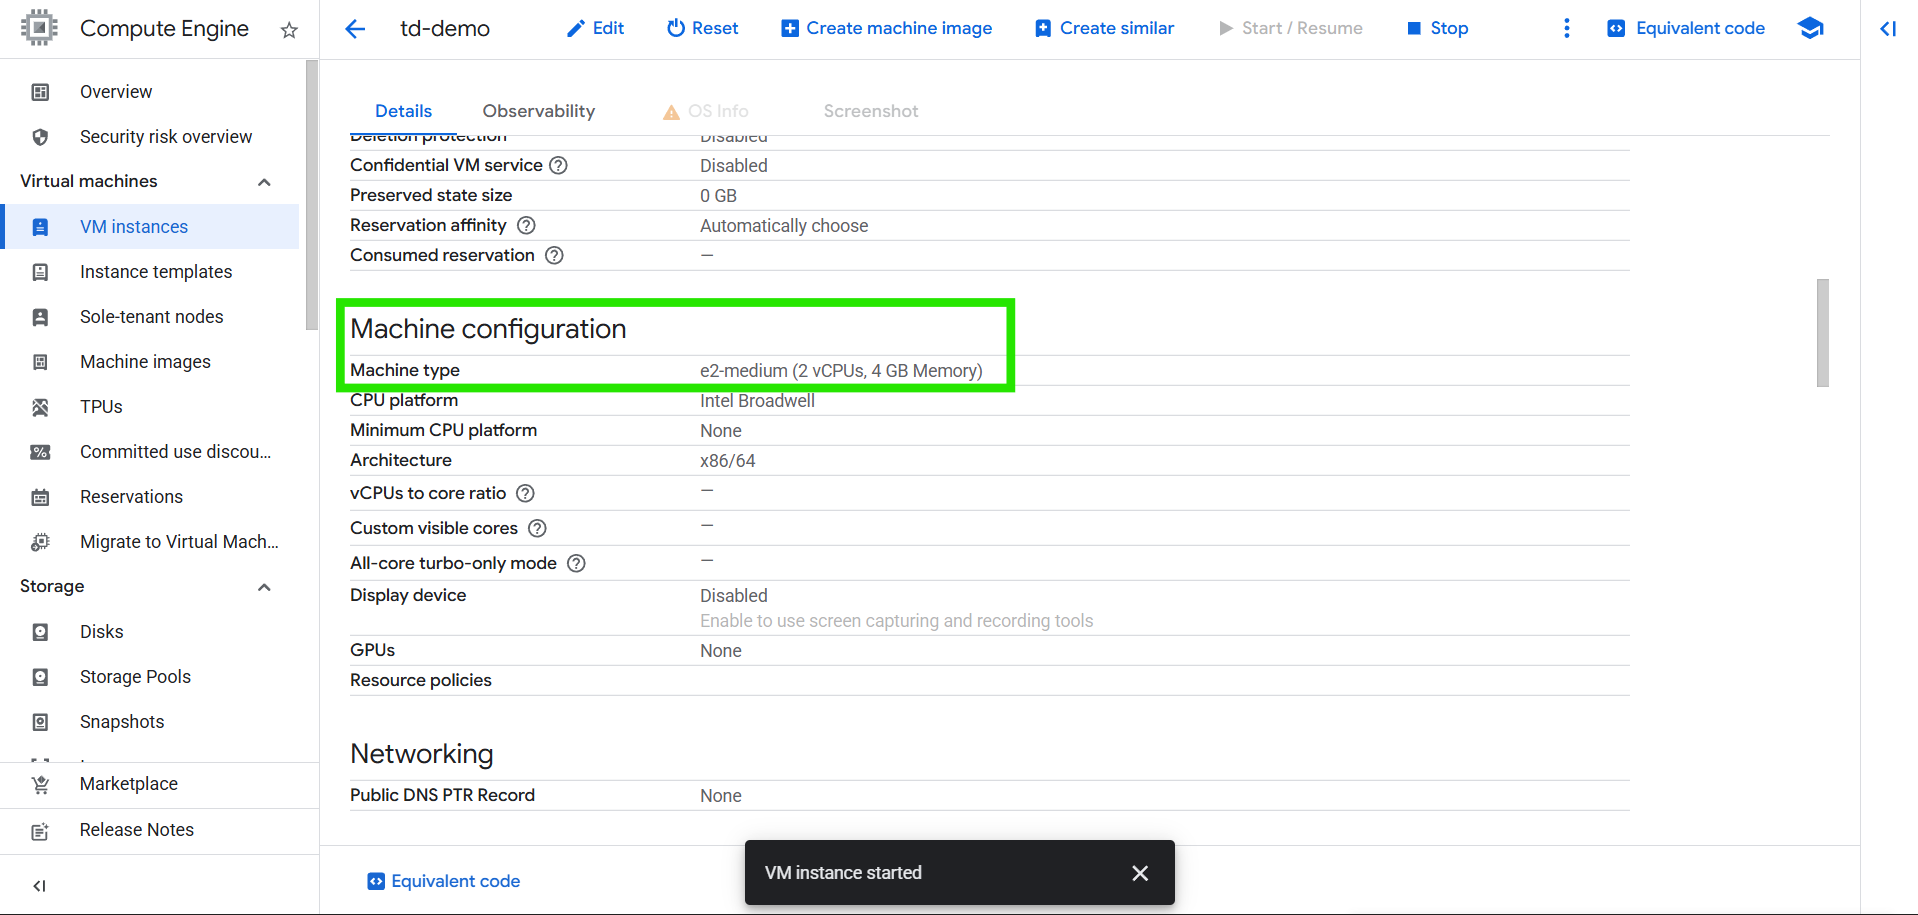Click the help icon beside Confidential VM service
The height and width of the screenshot is (915, 1918).
tap(559, 166)
